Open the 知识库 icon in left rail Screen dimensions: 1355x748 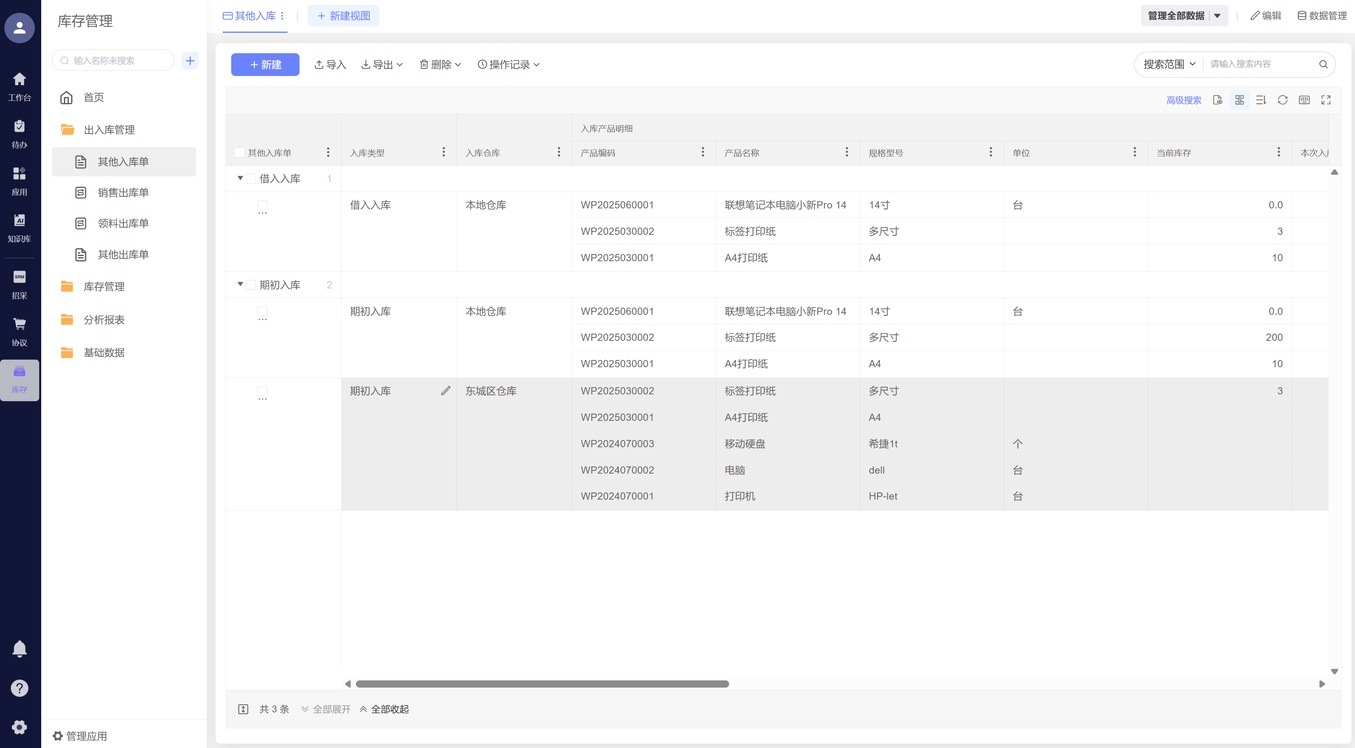tap(19, 227)
